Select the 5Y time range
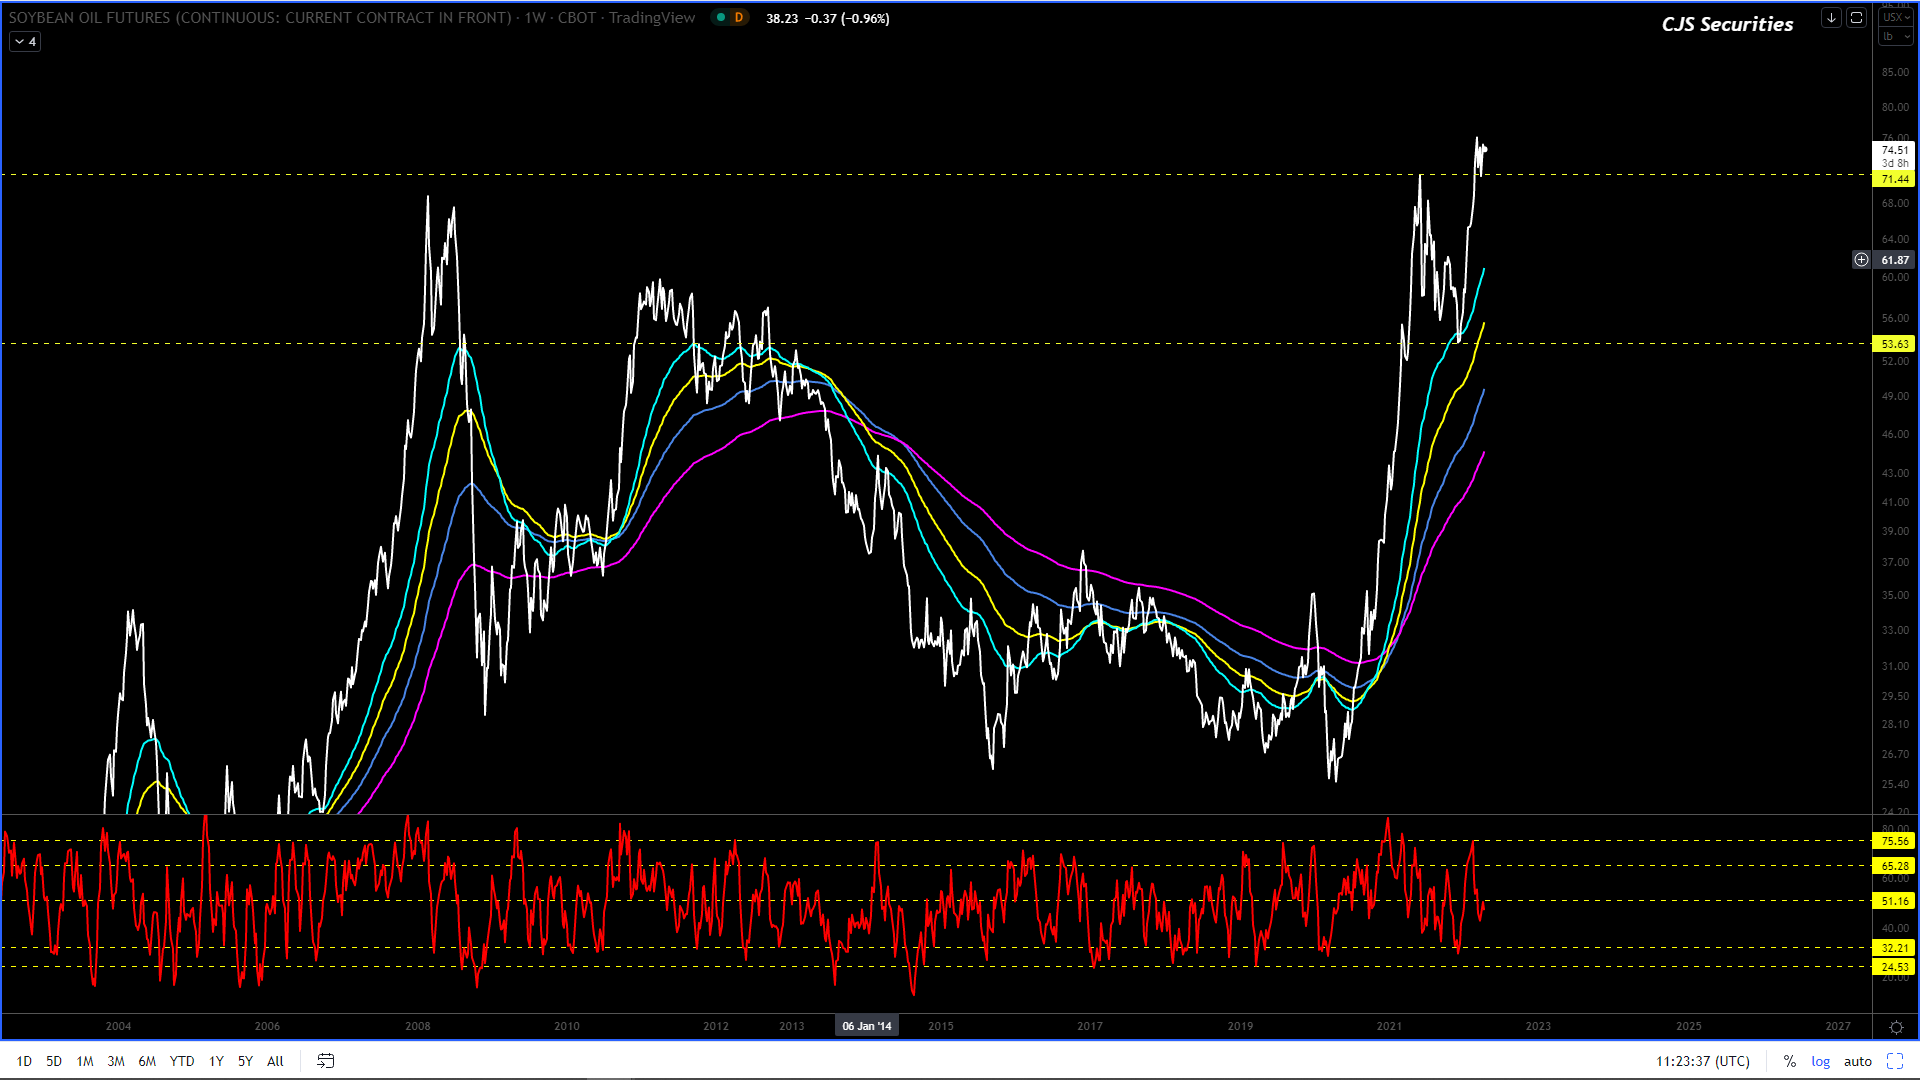Screen dimensions: 1920x1080 [x=245, y=1061]
